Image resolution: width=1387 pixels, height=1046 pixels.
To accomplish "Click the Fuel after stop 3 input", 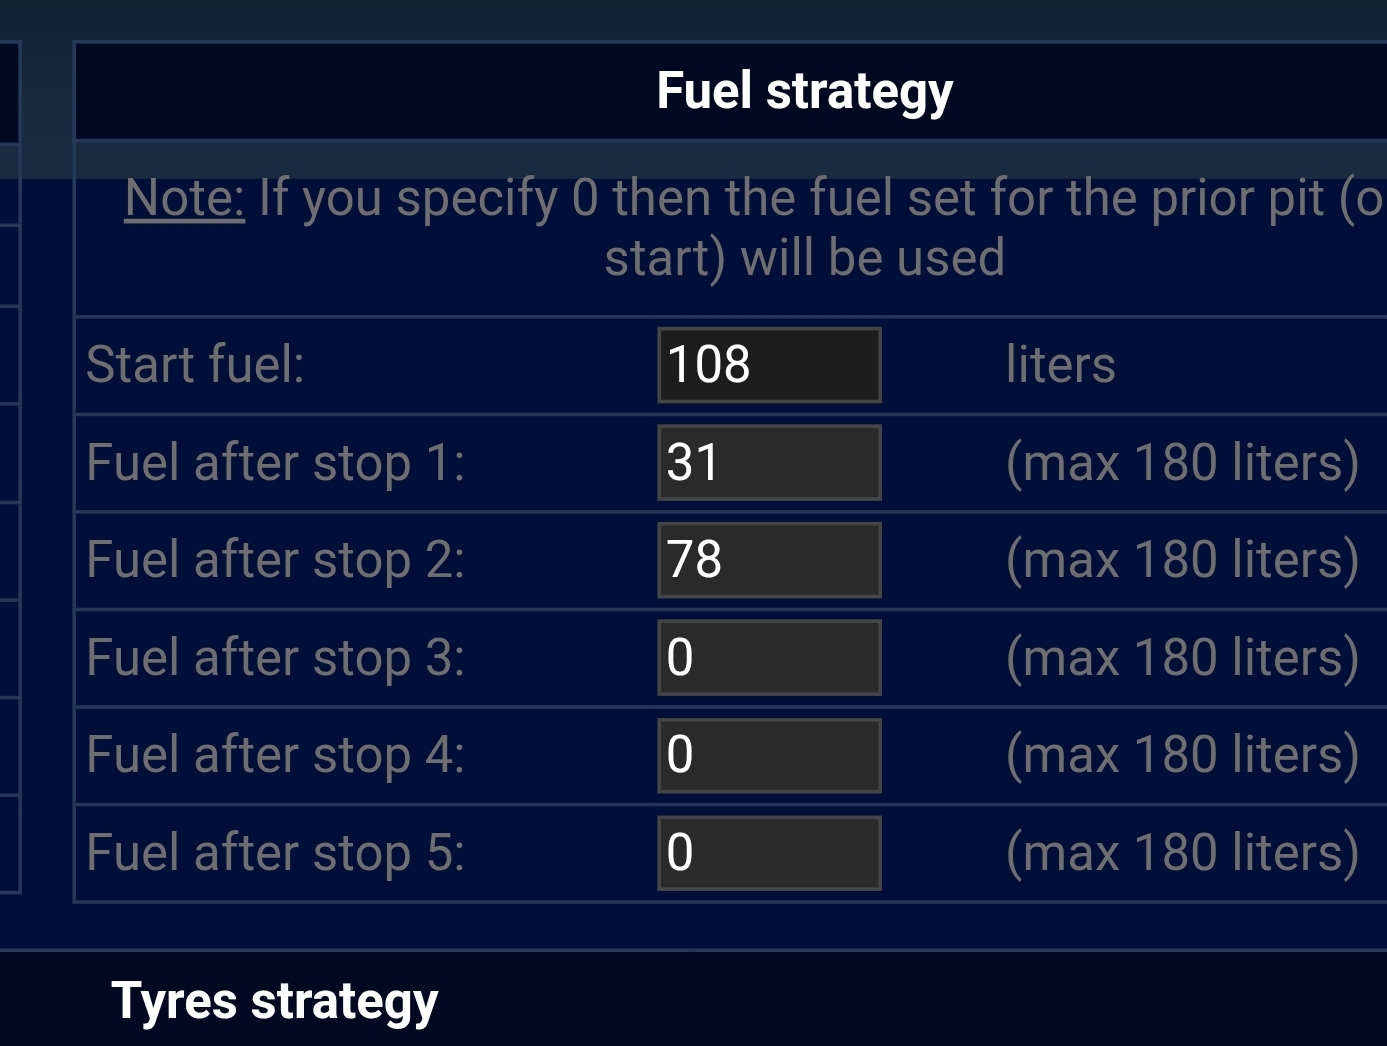I will click(x=768, y=657).
